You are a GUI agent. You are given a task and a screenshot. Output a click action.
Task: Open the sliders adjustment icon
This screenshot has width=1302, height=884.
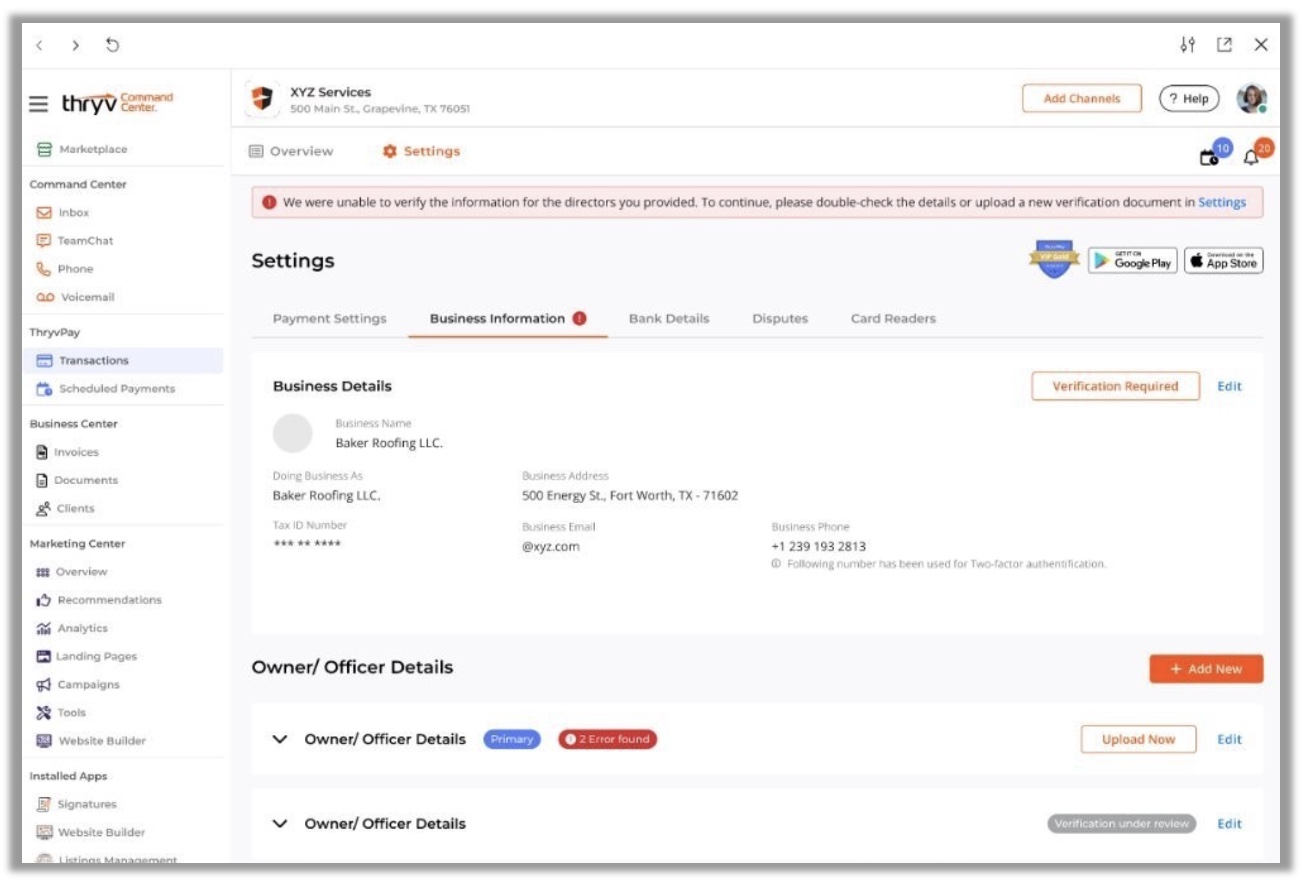1187,45
